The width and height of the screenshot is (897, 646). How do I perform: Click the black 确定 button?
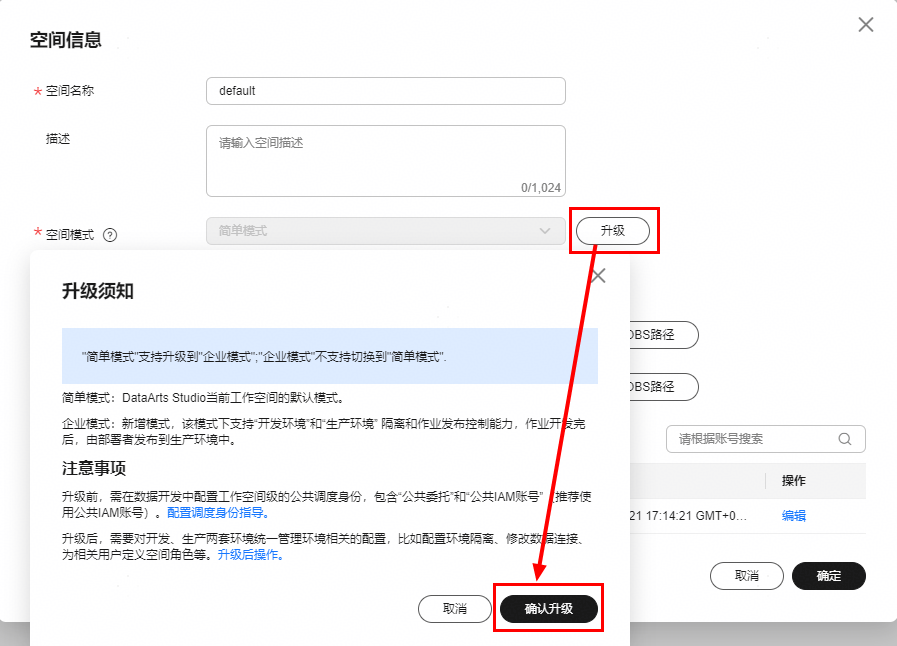pyautogui.click(x=828, y=576)
